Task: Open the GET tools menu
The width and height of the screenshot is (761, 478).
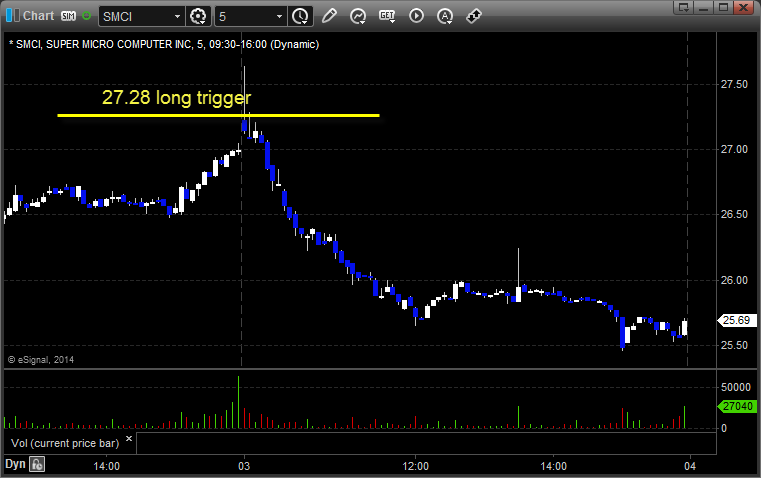Action: pos(387,16)
